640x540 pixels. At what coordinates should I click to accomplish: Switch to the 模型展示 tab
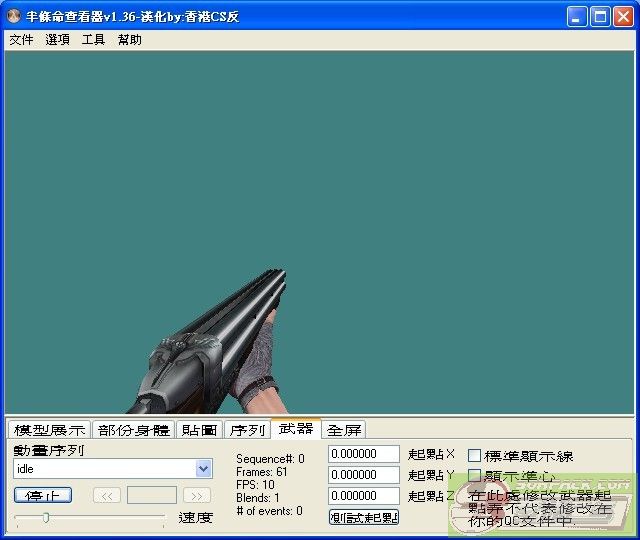click(x=49, y=430)
